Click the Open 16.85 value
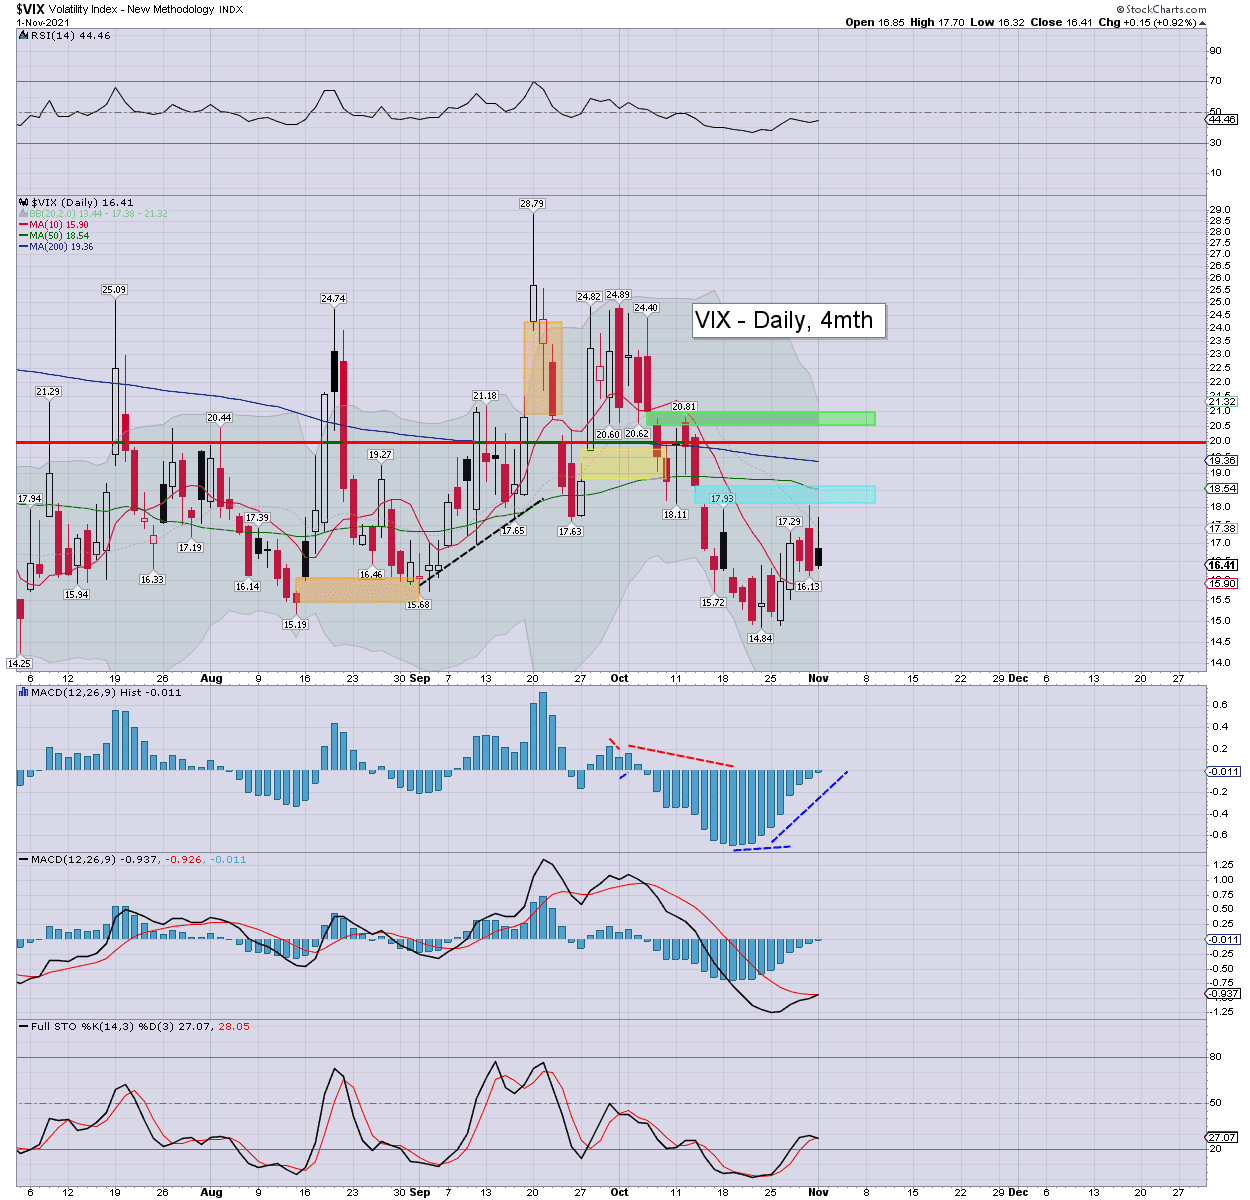Image resolution: width=1250 pixels, height=1200 pixels. [874, 22]
